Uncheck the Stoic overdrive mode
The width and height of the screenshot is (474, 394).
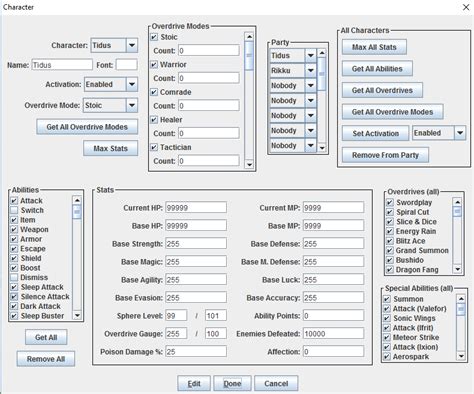154,37
